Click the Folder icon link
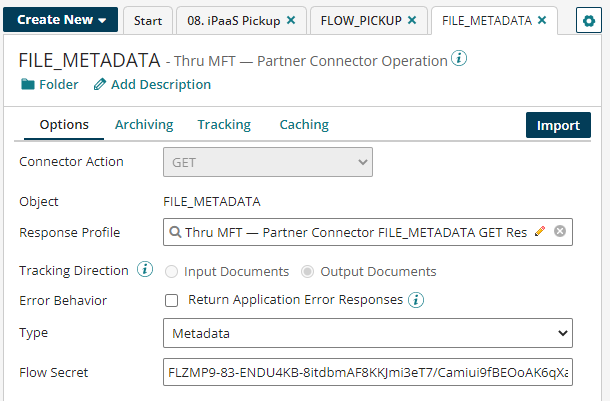 pos(27,85)
